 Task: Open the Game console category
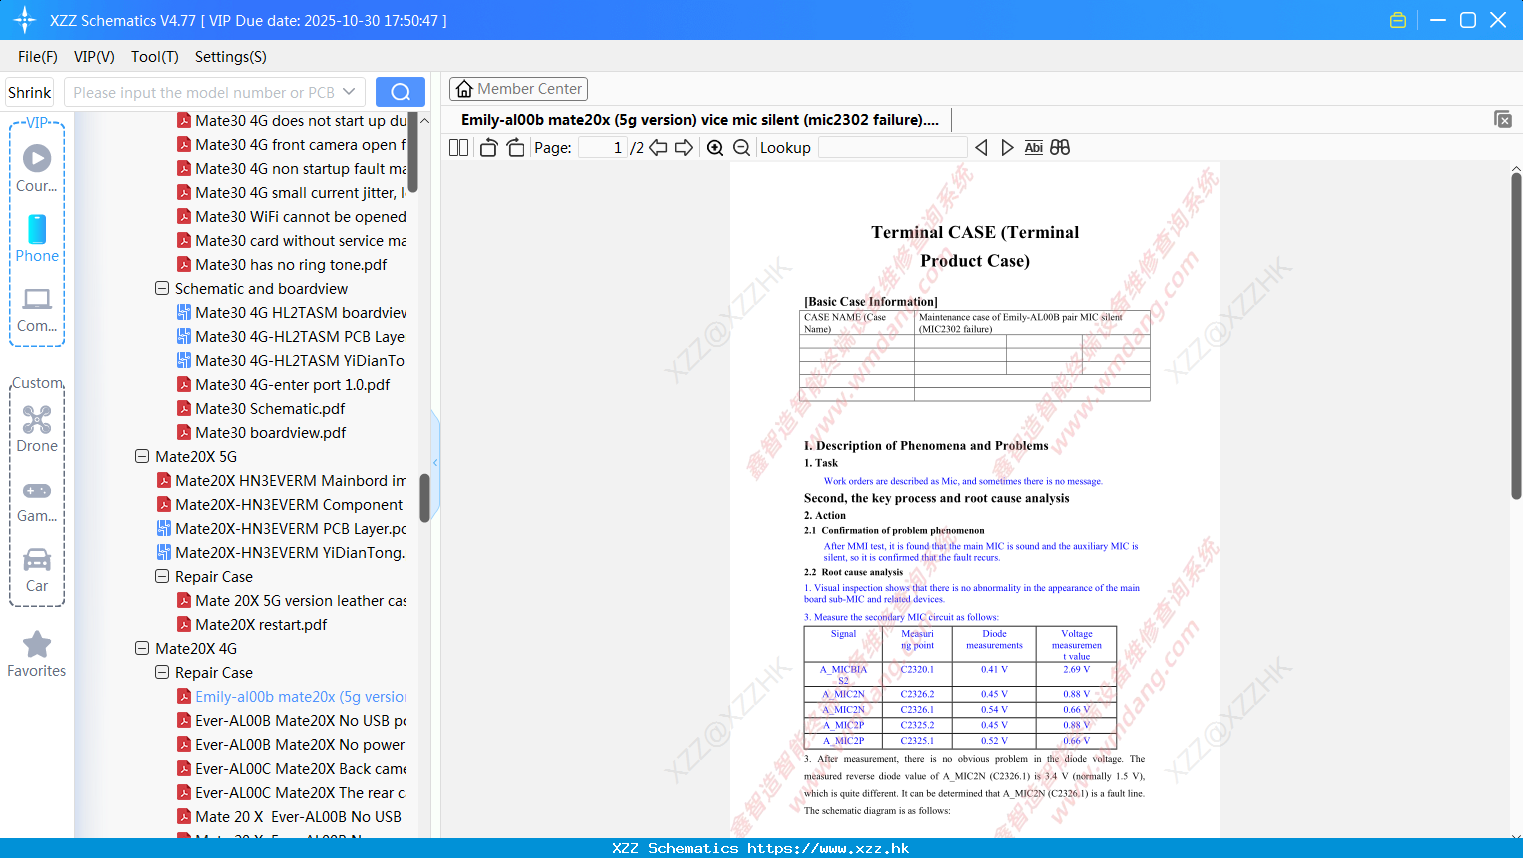37,501
